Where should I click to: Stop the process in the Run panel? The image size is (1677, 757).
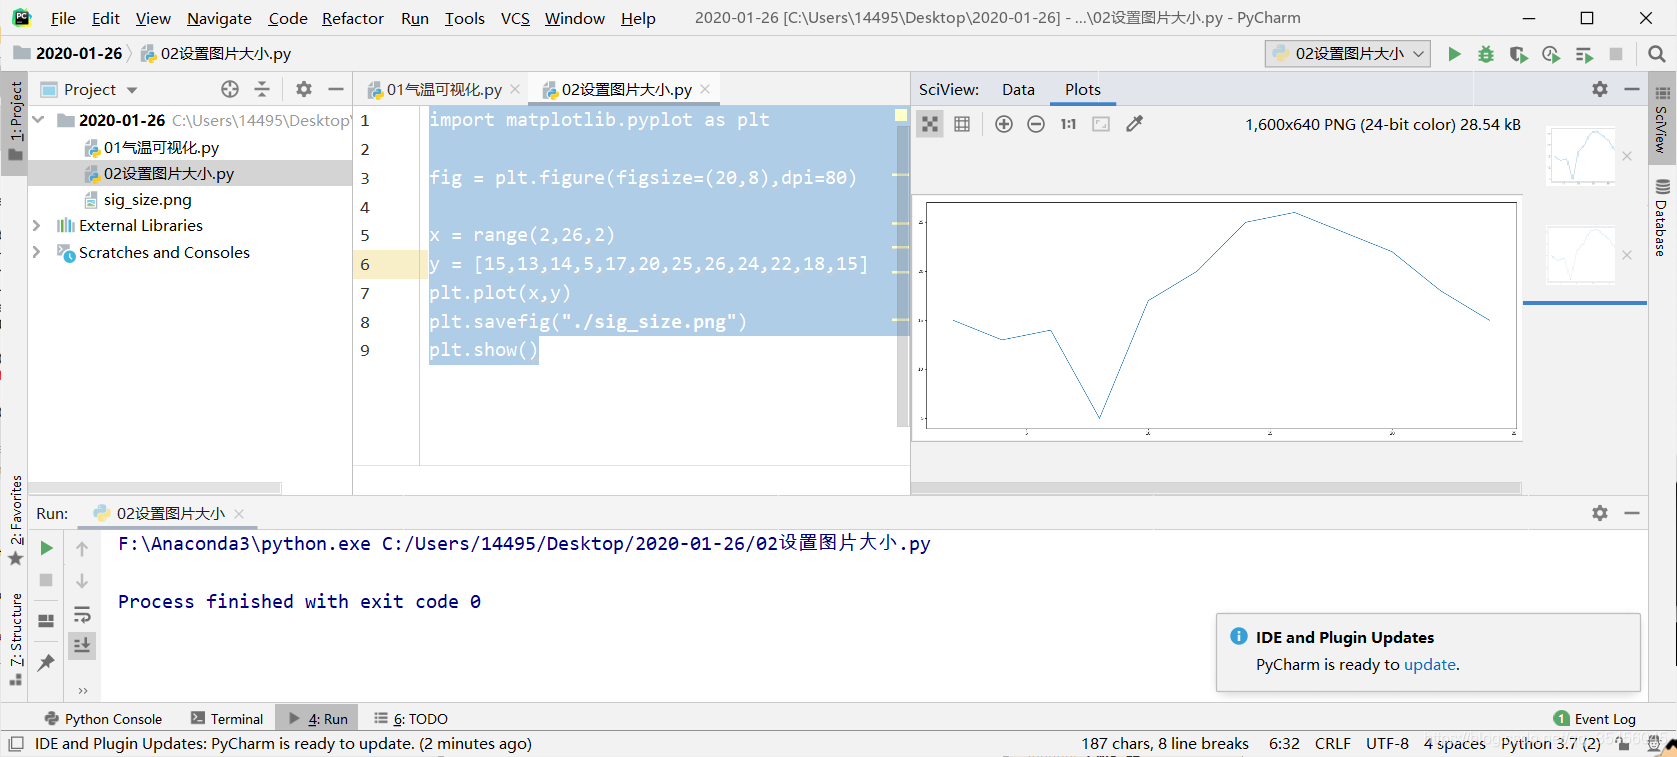(x=46, y=580)
